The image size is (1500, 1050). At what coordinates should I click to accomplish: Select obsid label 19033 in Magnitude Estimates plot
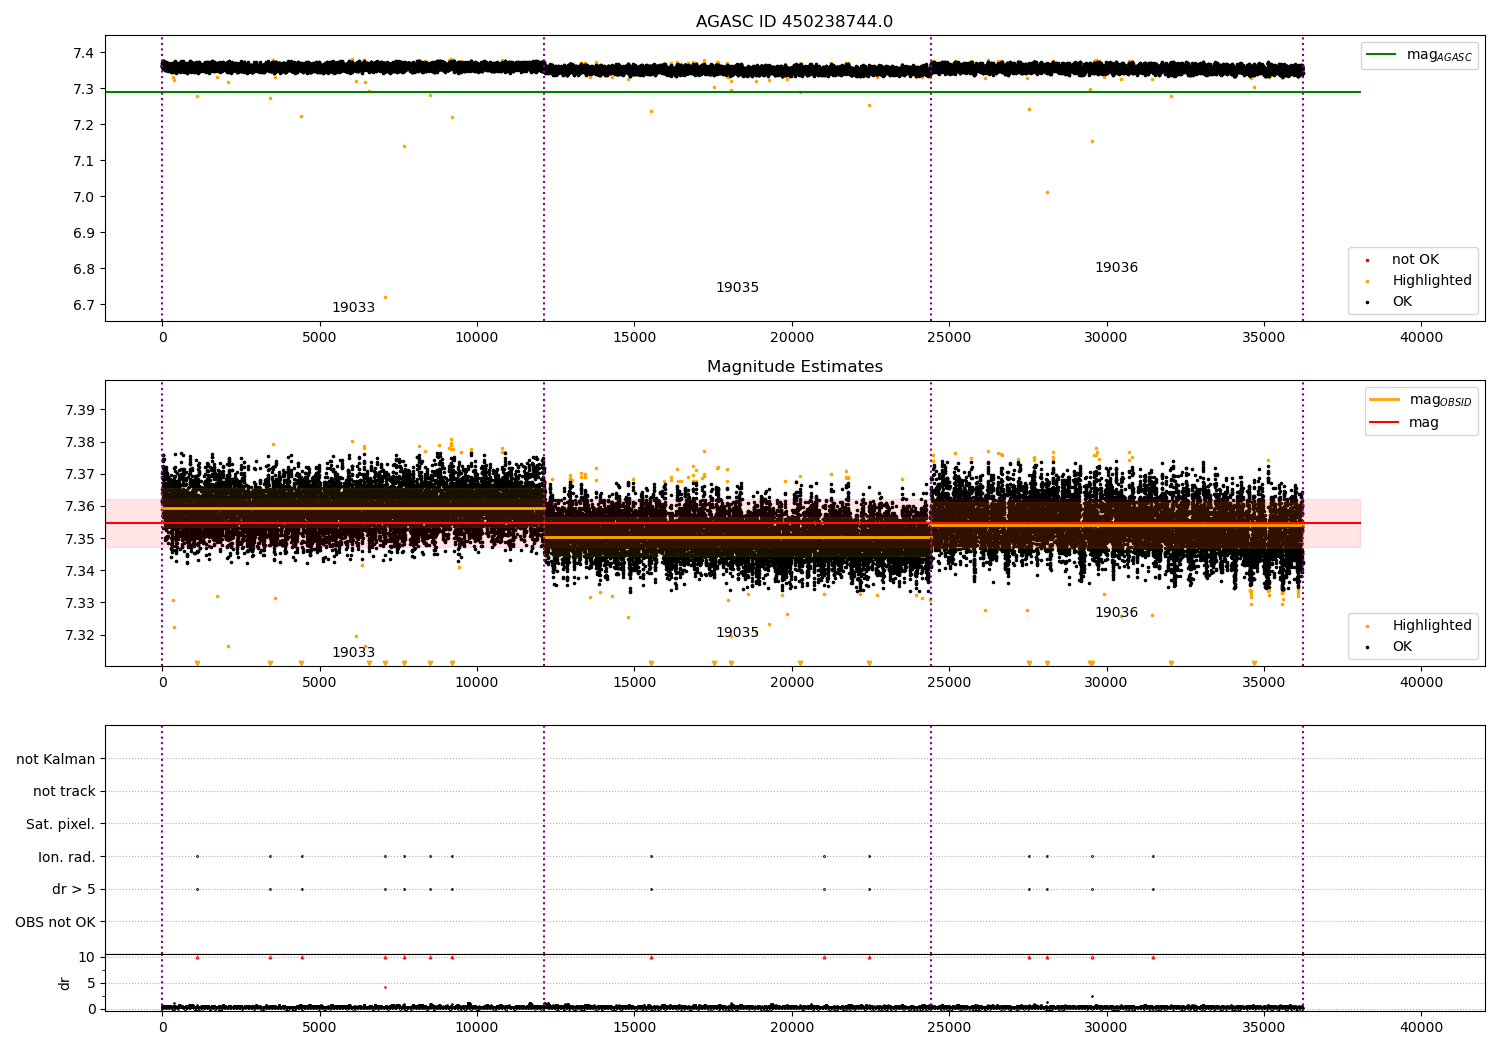pyautogui.click(x=353, y=653)
